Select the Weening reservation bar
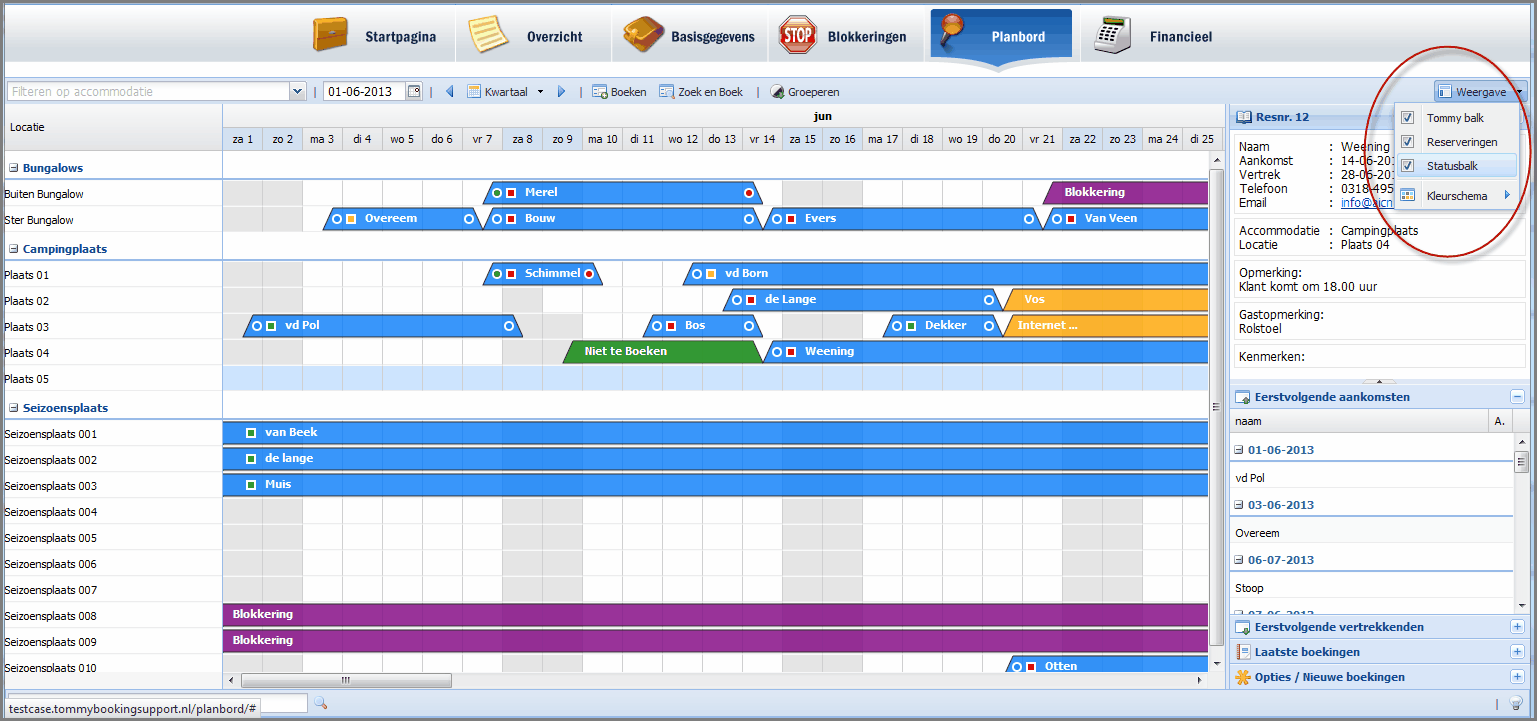The width and height of the screenshot is (1537, 721). point(986,352)
